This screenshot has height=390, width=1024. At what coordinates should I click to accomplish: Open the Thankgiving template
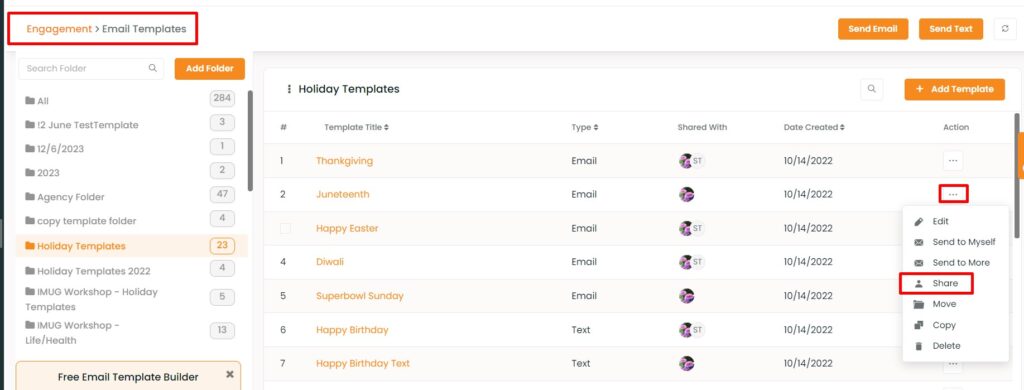344,161
